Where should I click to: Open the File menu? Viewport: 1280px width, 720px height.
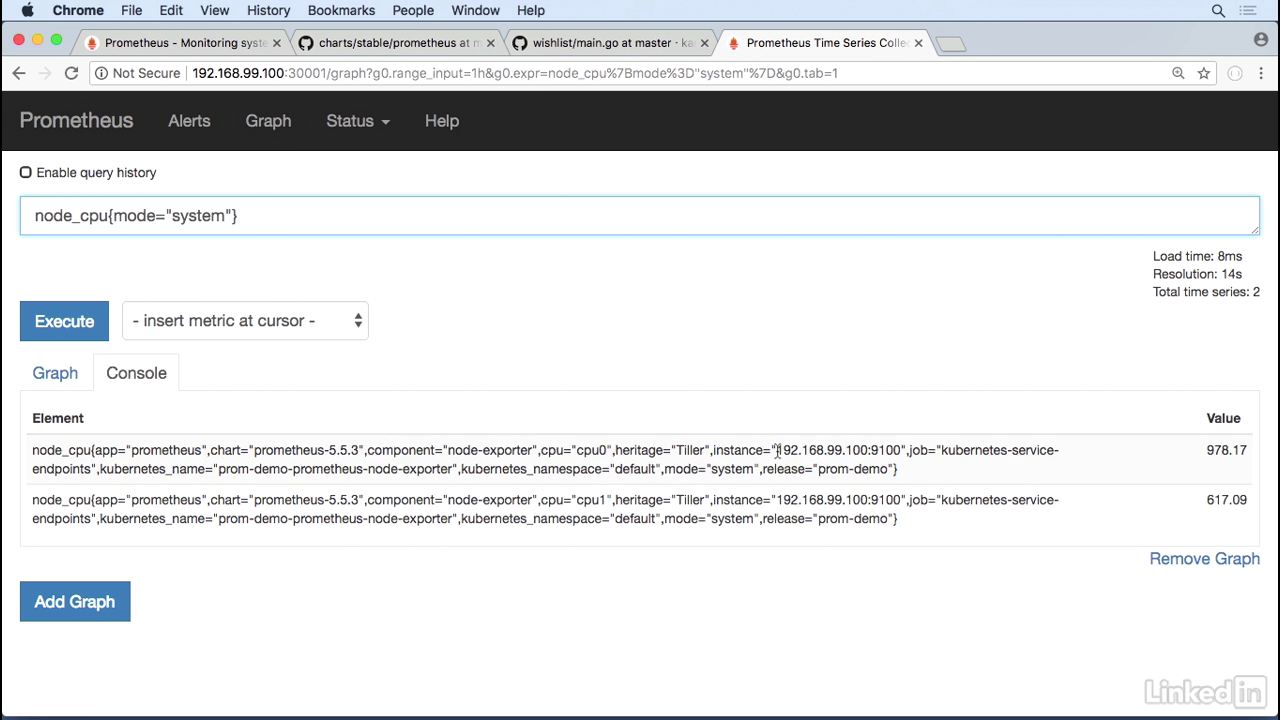pyautogui.click(x=131, y=10)
